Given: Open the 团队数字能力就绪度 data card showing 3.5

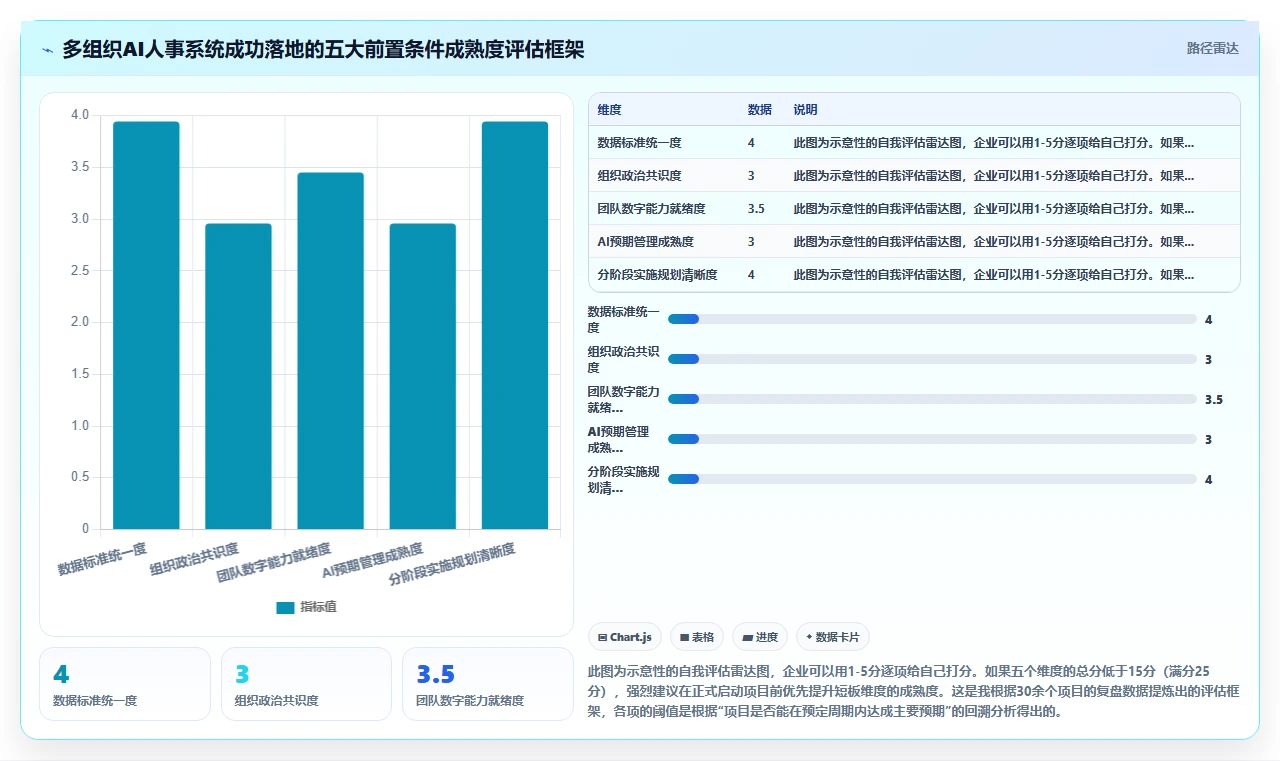Looking at the screenshot, I should 488,684.
